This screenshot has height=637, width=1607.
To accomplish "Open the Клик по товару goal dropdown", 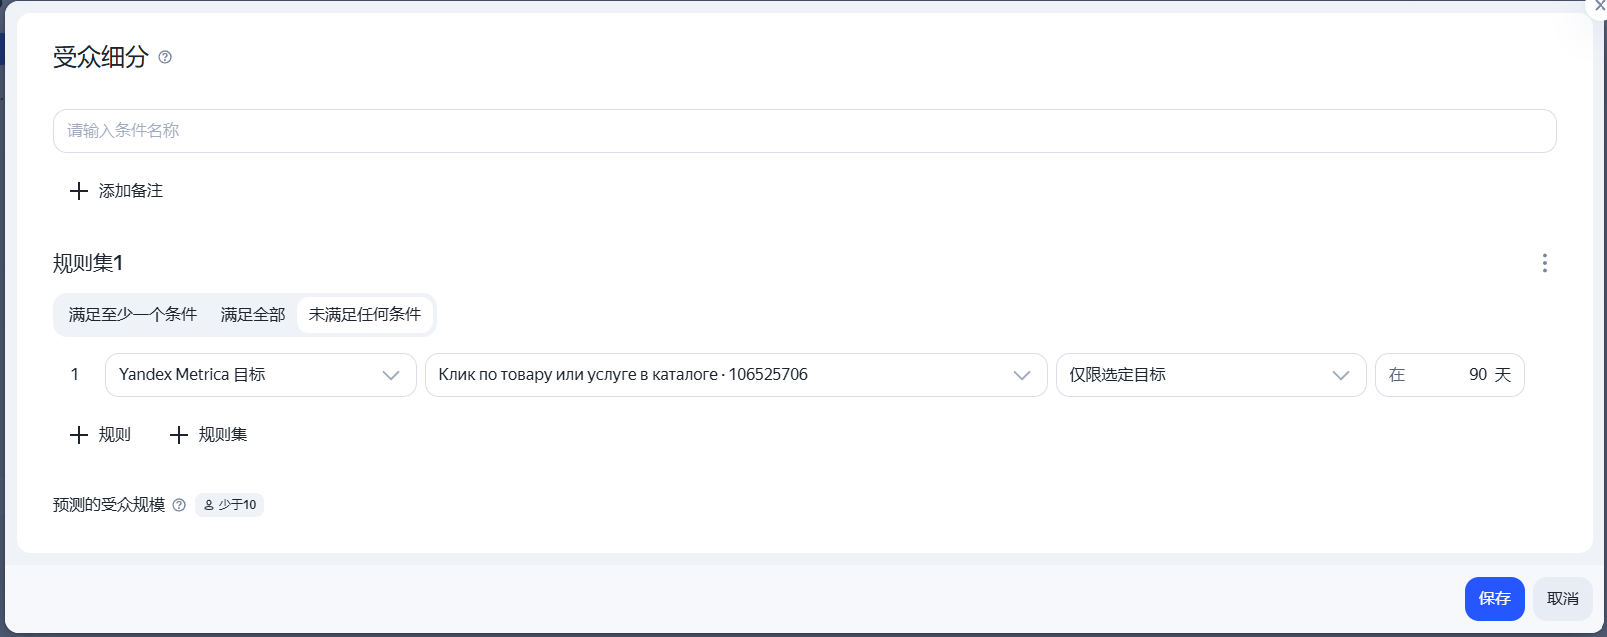I will pyautogui.click(x=736, y=375).
